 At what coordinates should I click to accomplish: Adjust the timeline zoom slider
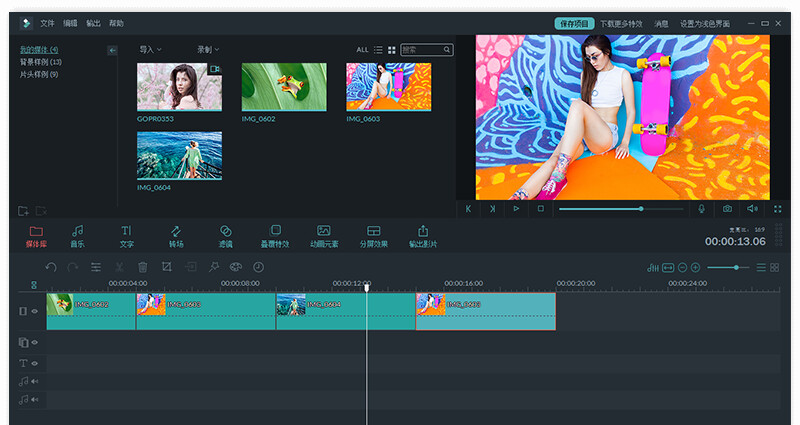click(x=737, y=267)
